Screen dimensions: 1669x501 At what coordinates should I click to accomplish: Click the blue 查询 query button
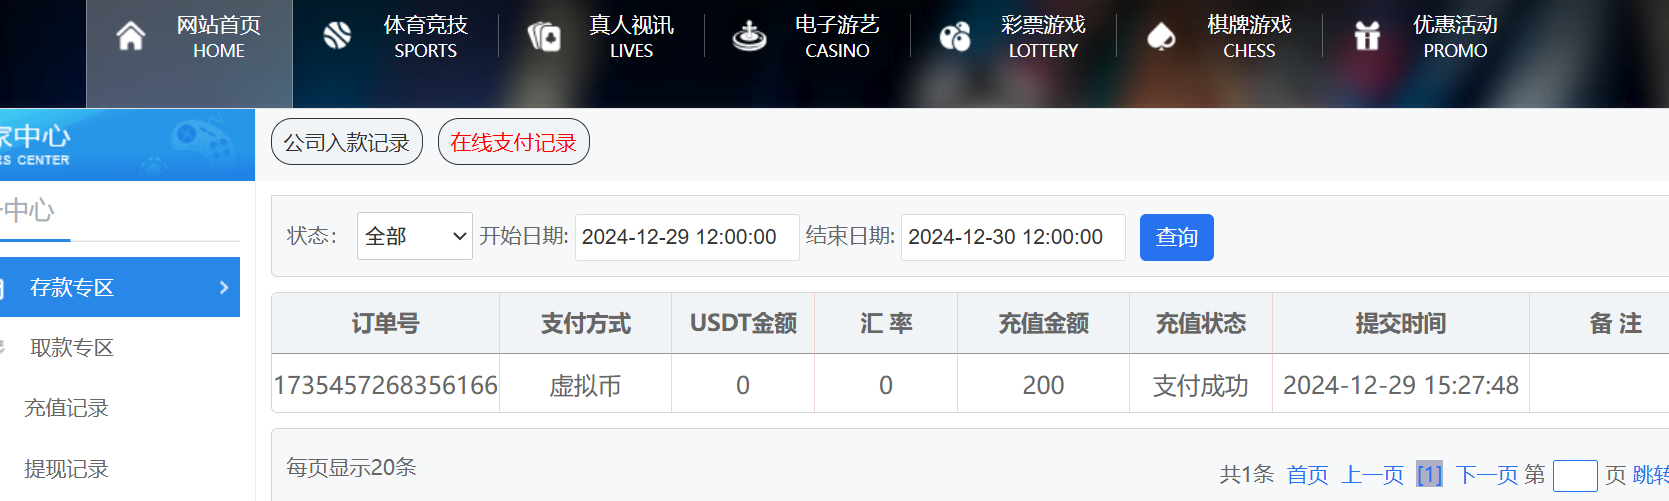tap(1177, 237)
